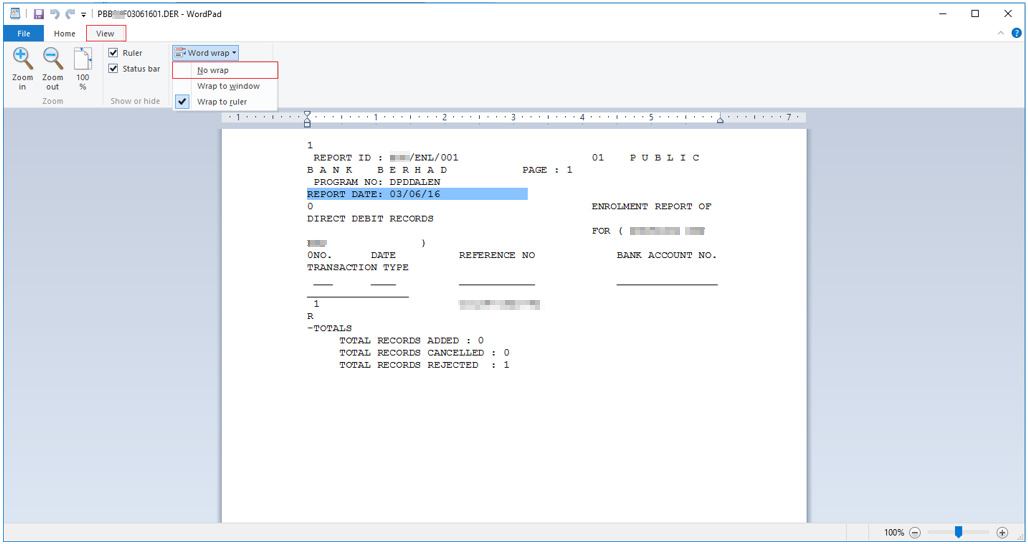This screenshot has height=544, width=1028.
Task: Collapse the Word wrap dropdown
Action: tap(205, 53)
